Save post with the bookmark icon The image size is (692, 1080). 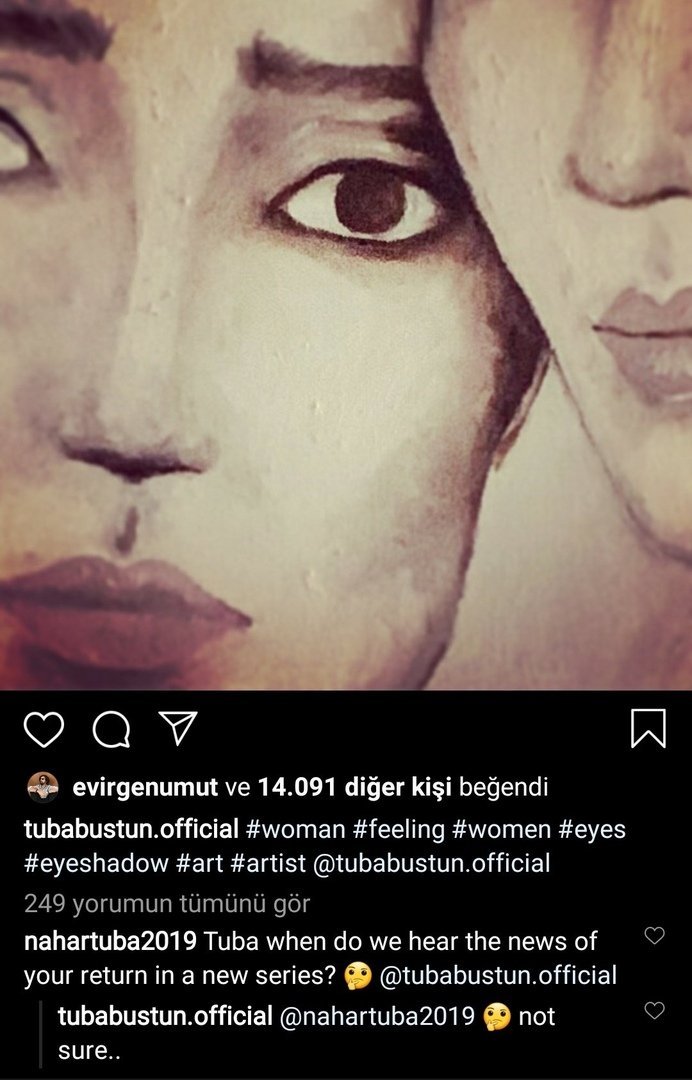click(x=648, y=728)
